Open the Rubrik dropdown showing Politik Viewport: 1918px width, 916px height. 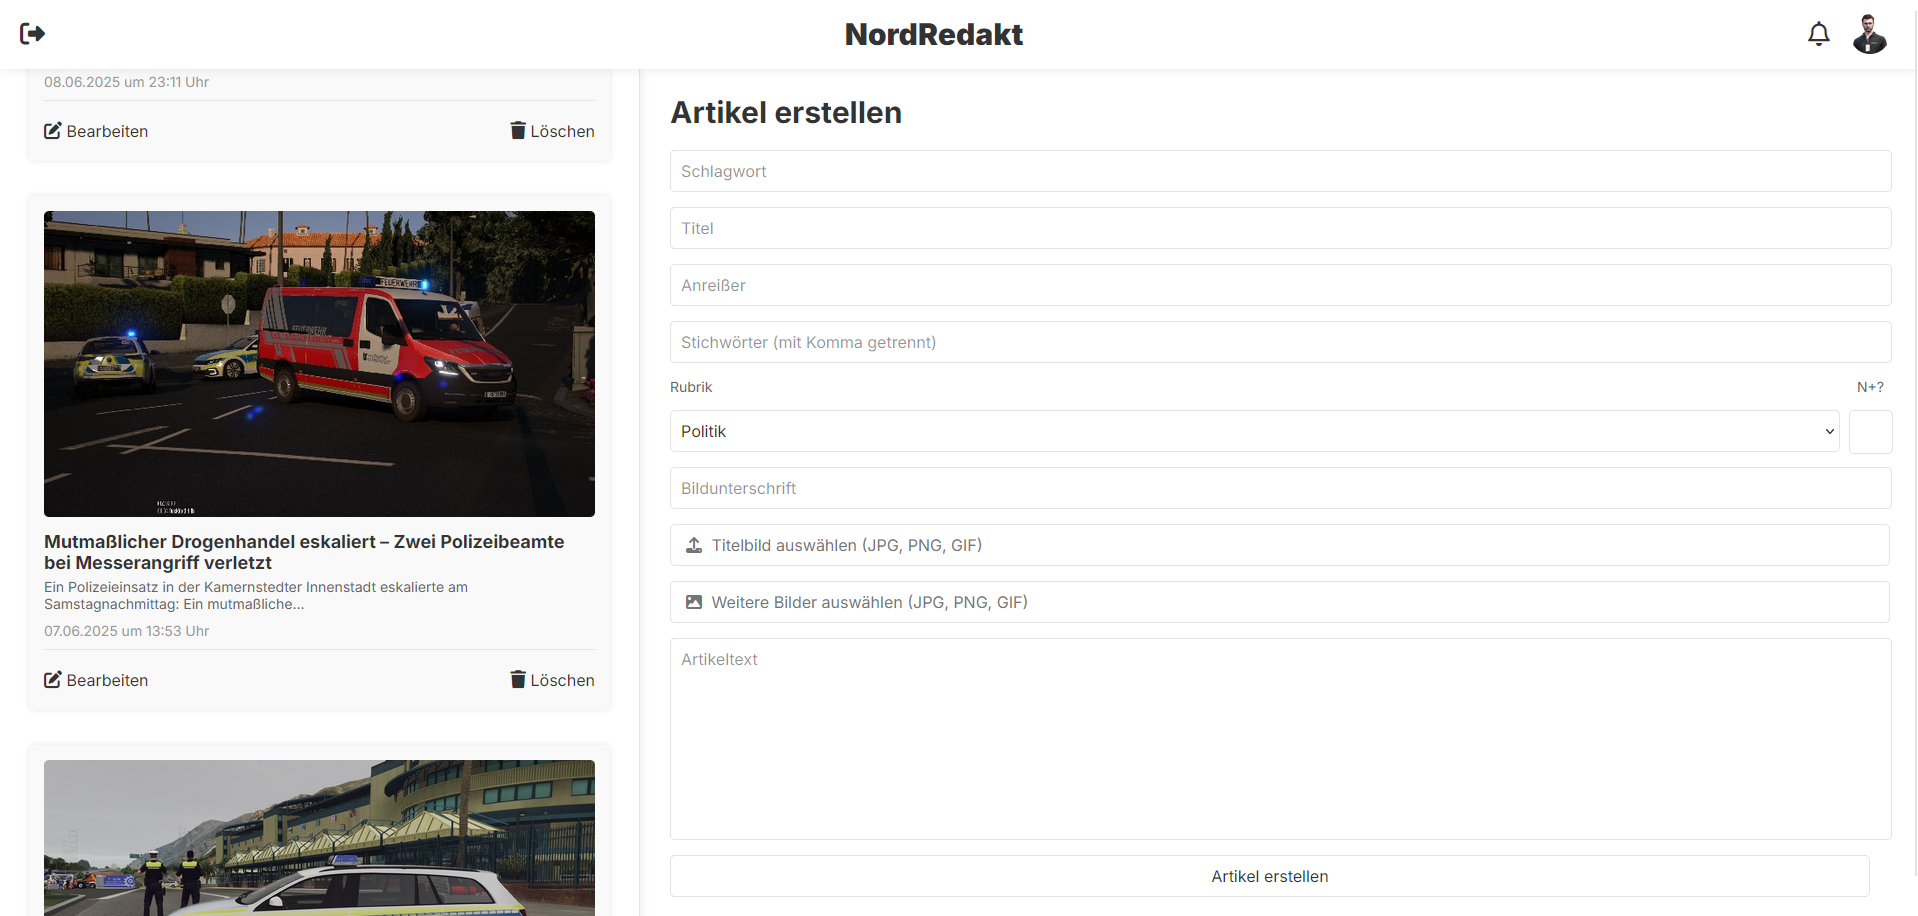point(1253,431)
